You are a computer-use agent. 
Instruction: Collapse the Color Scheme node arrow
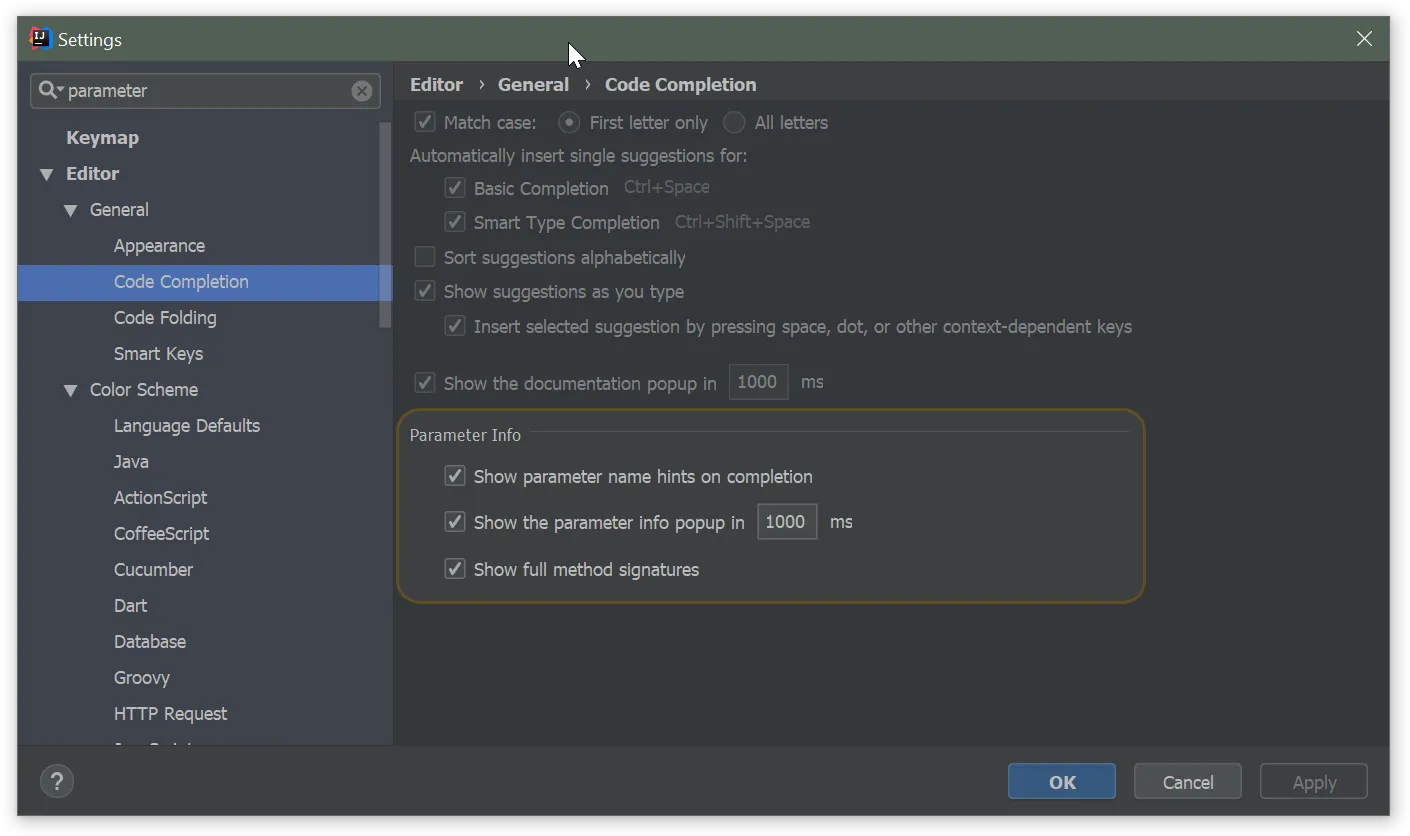click(x=70, y=390)
